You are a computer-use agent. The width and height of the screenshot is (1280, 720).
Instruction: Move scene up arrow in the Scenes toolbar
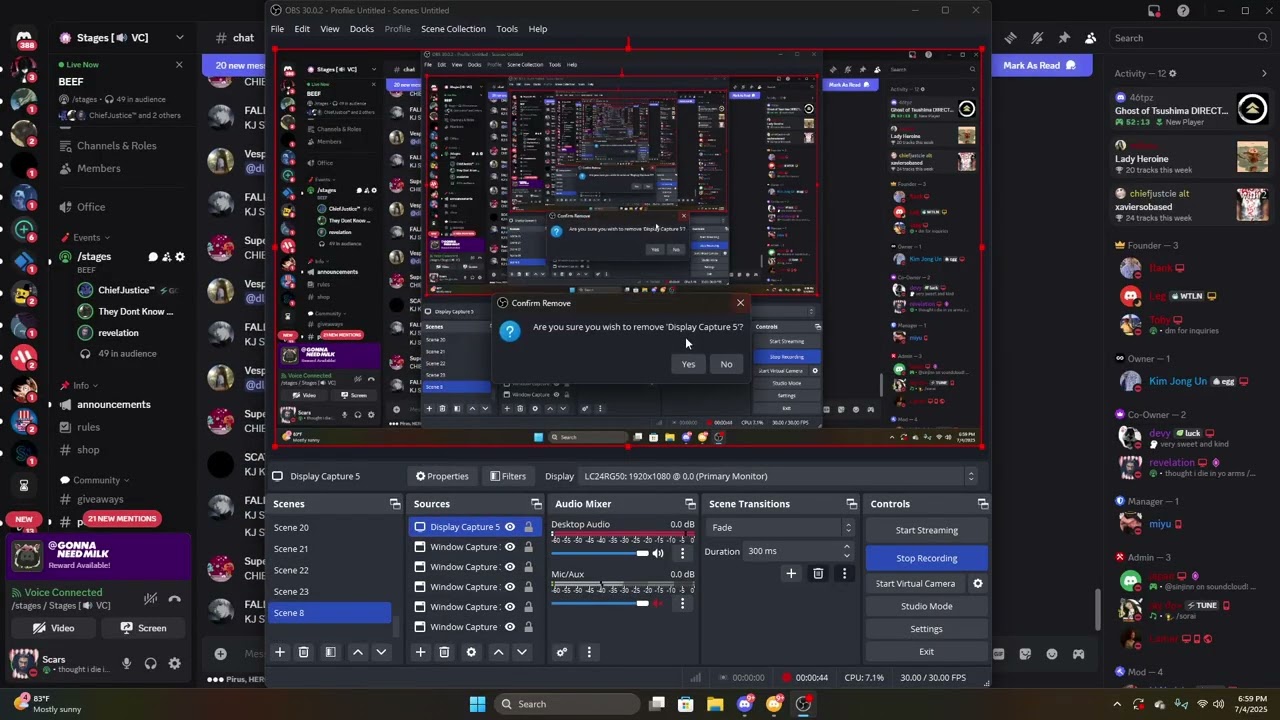click(x=357, y=652)
